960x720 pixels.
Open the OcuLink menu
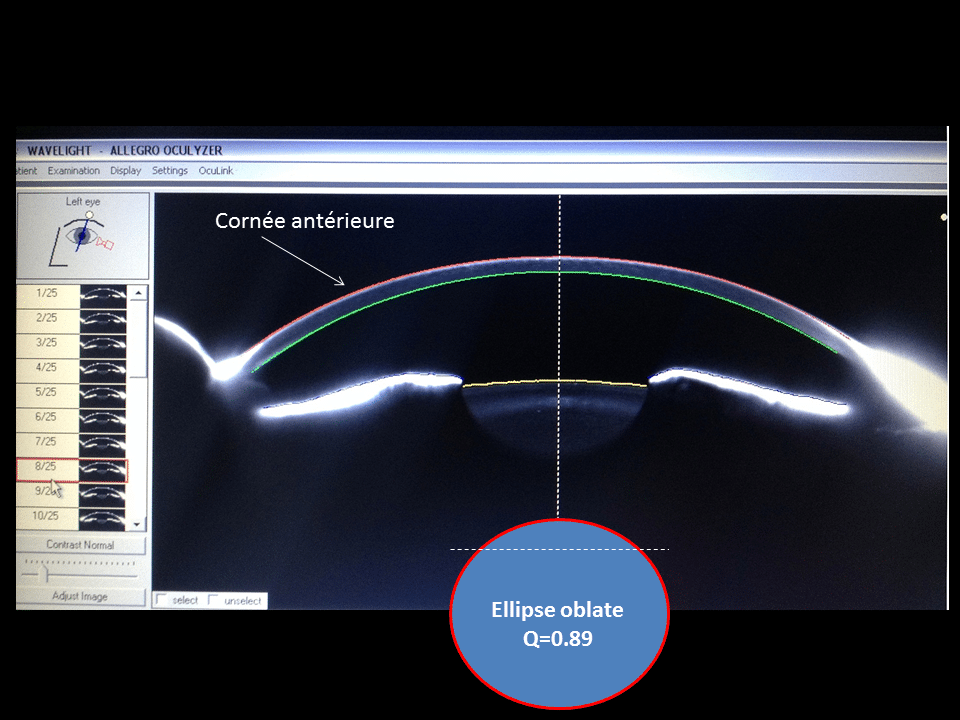click(x=216, y=171)
